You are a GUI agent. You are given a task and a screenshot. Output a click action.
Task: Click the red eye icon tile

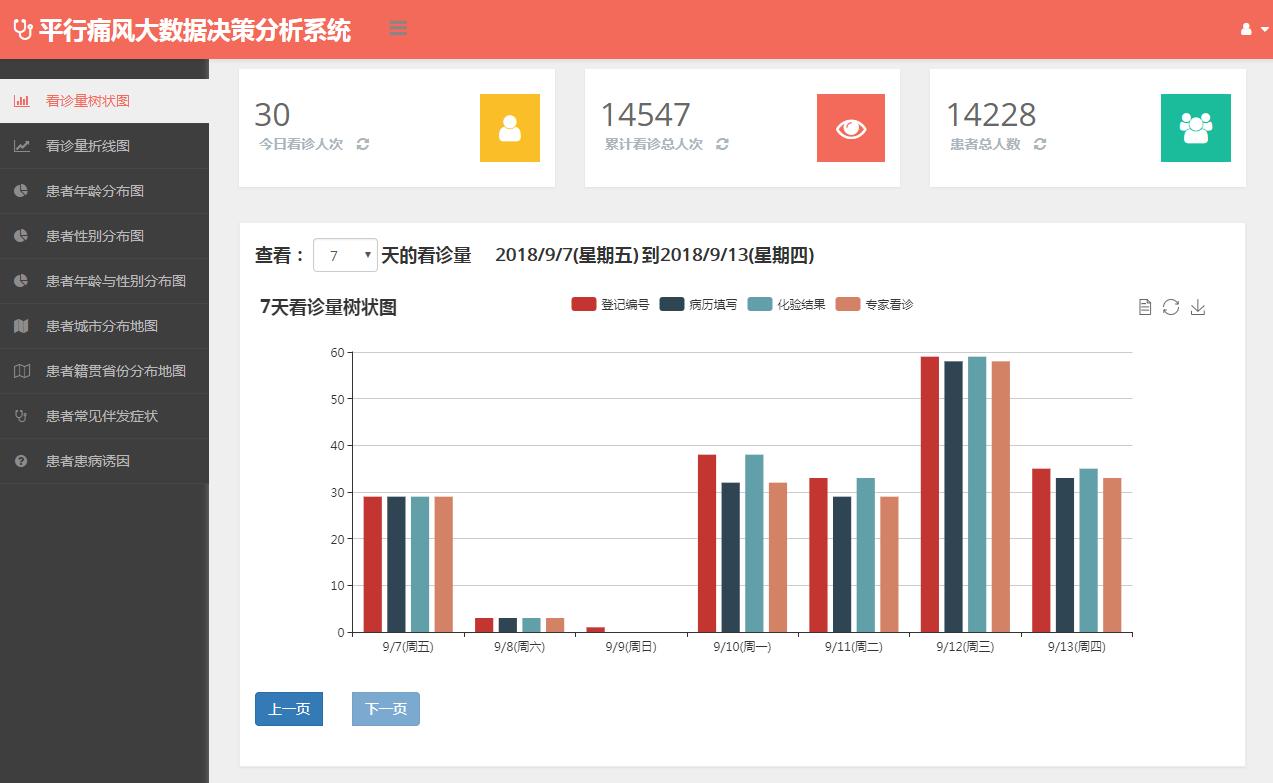(851, 128)
